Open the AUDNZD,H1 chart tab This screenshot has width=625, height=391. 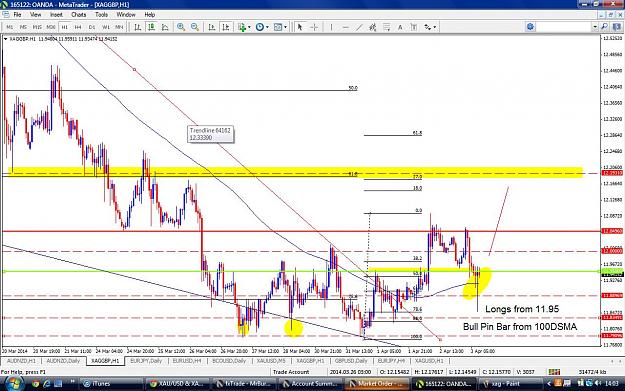[21, 361]
